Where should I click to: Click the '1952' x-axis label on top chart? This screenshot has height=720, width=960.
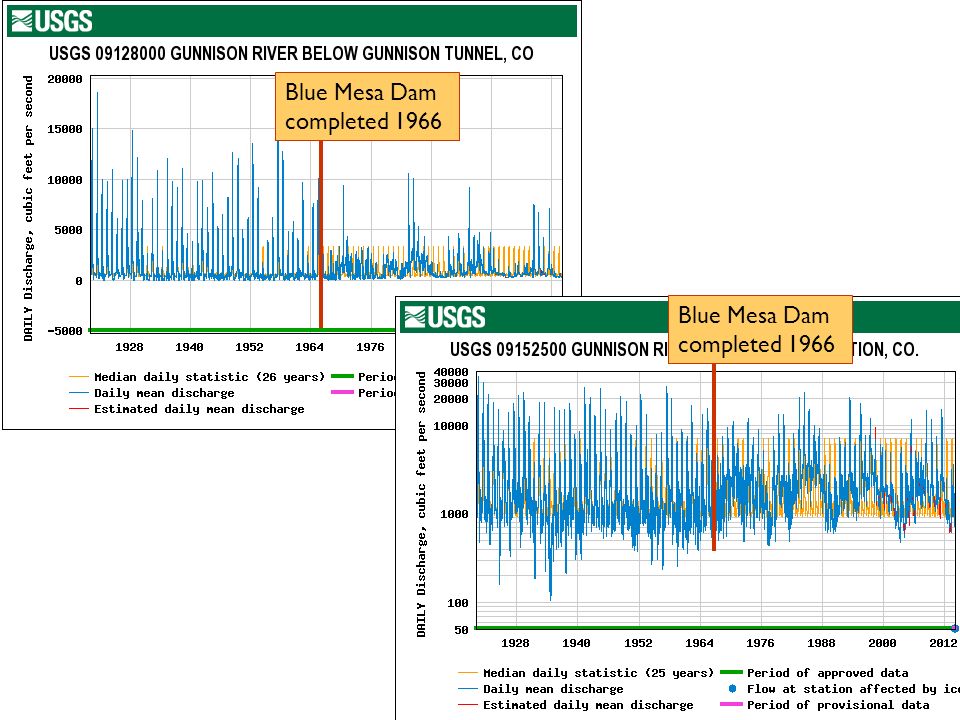click(x=249, y=347)
